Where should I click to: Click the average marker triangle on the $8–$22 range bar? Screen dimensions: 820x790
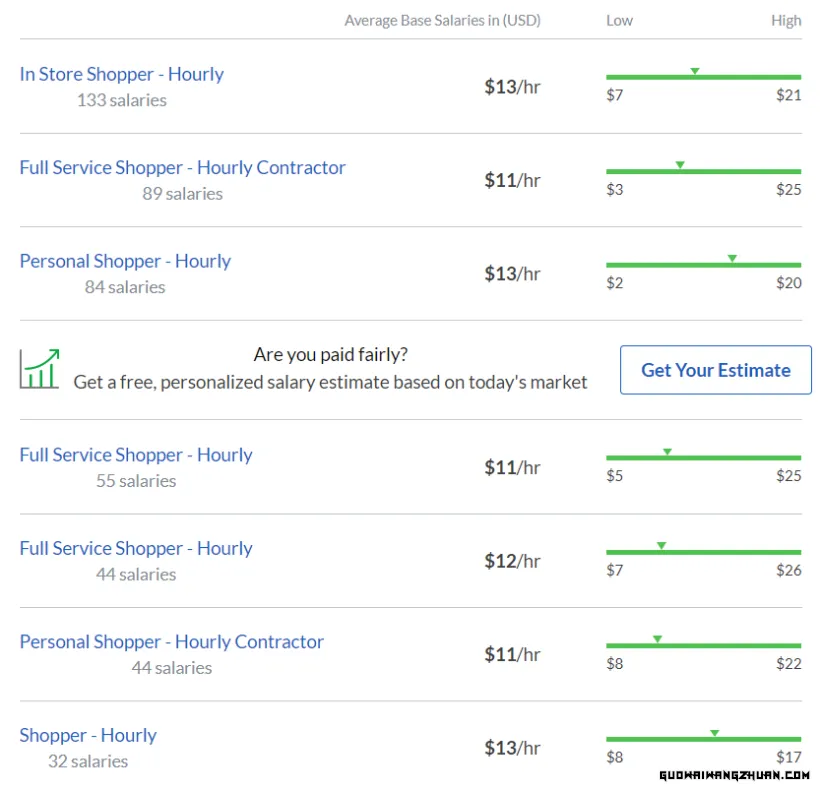657,639
